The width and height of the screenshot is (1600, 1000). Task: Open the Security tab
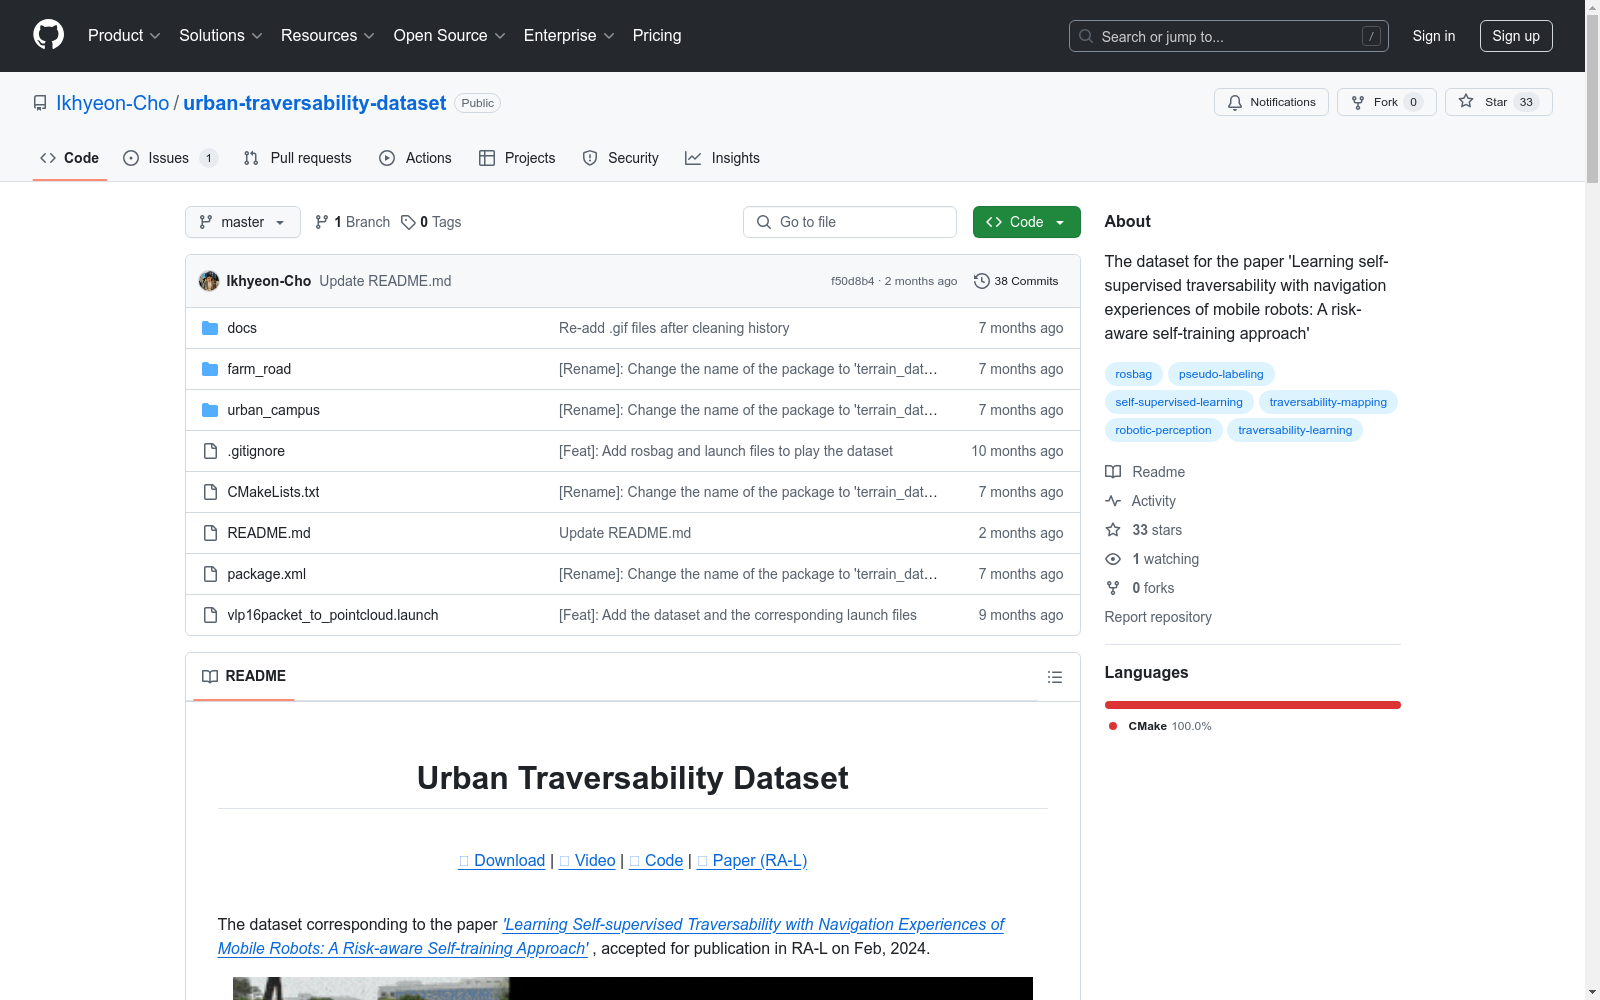(x=621, y=158)
